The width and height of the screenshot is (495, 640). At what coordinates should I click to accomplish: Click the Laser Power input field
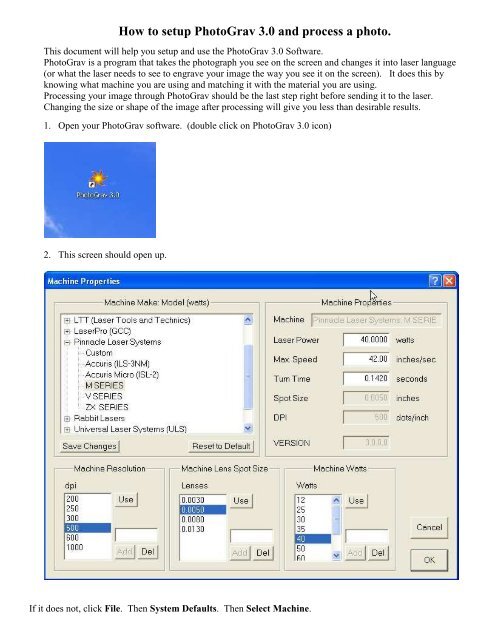(366, 340)
